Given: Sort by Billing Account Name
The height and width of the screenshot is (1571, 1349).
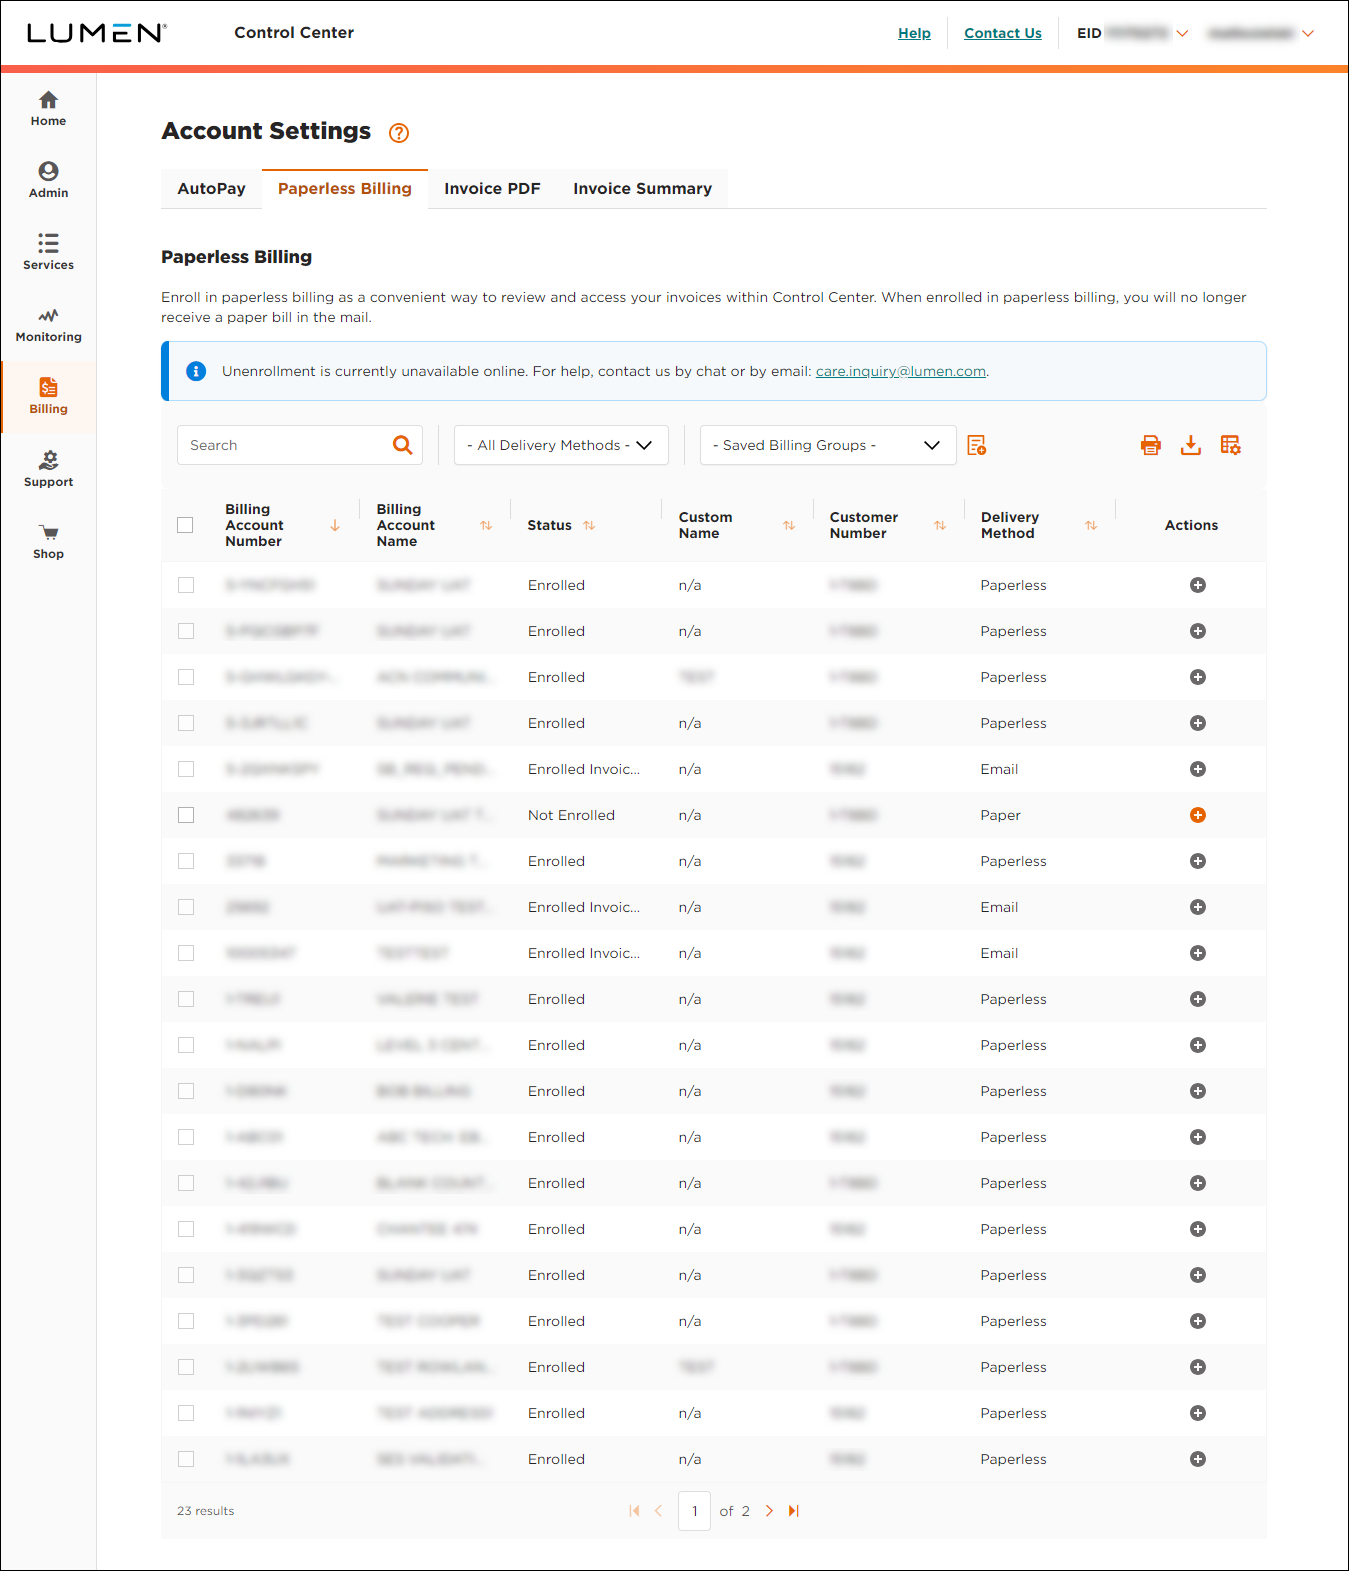Looking at the screenshot, I should pos(486,525).
